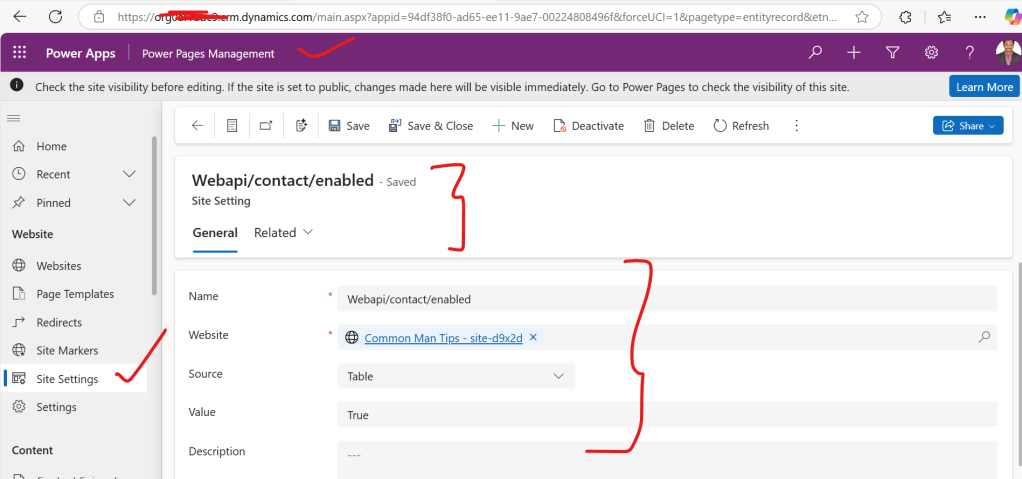Image resolution: width=1022 pixels, height=479 pixels.
Task: Open more commands overflow menu
Action: click(796, 126)
